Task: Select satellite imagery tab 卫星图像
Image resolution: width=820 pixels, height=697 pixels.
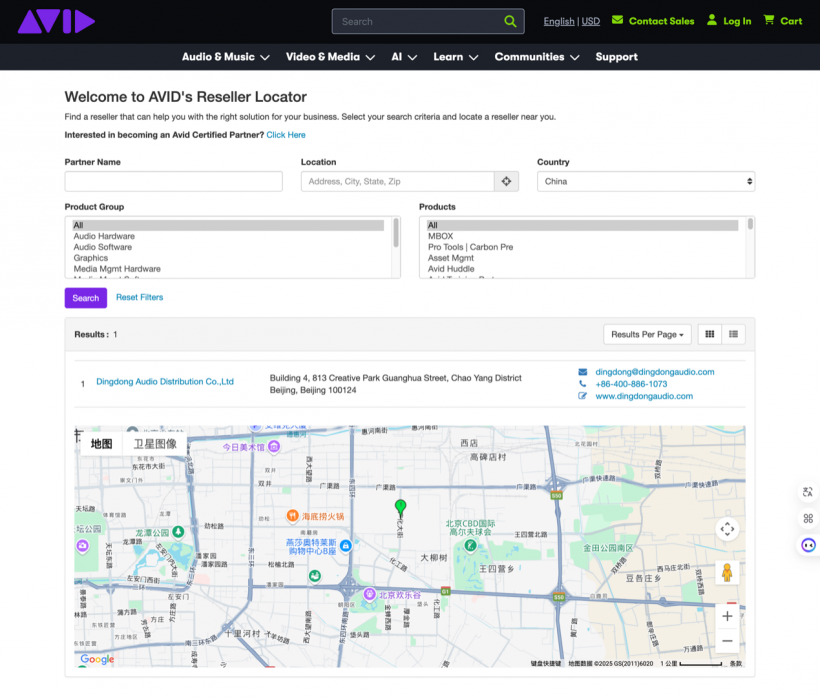Action: coord(155,444)
